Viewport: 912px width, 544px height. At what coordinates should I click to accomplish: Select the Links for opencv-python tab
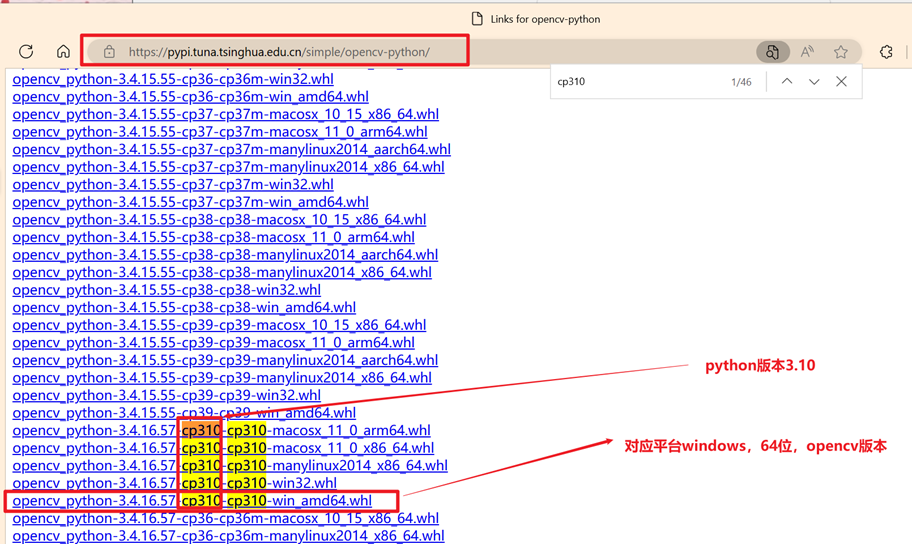(535, 19)
